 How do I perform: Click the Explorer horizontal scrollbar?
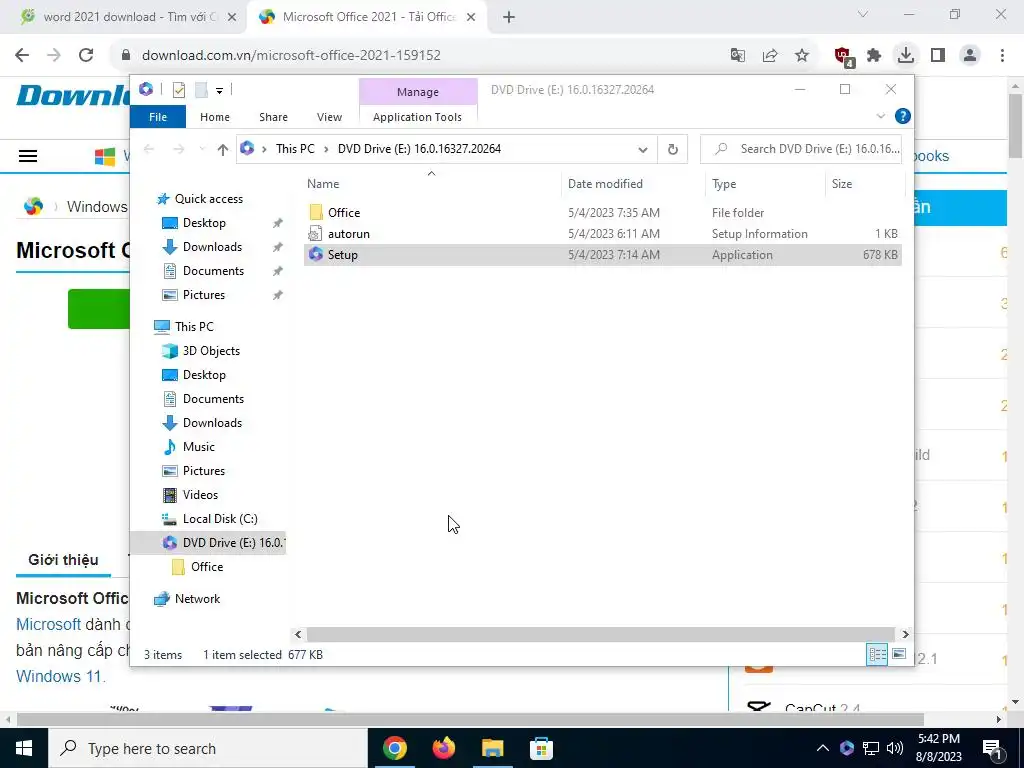[x=600, y=634]
